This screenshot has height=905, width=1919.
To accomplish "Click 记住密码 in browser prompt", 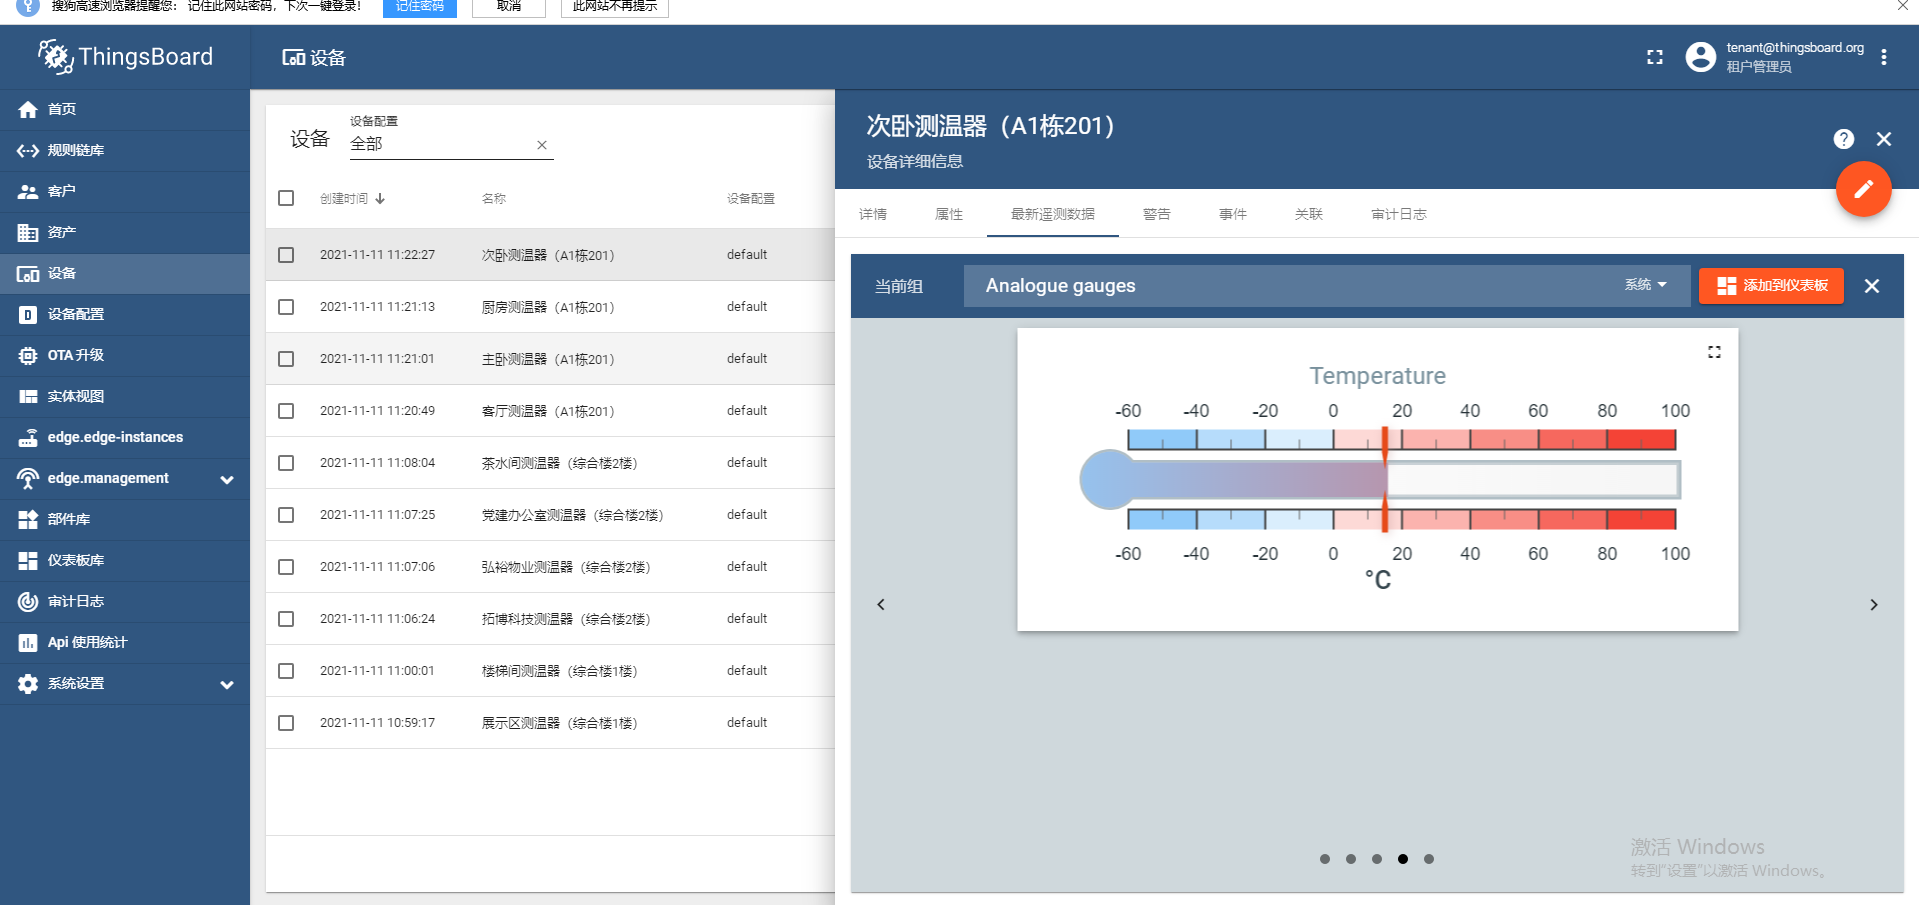I will (x=420, y=7).
